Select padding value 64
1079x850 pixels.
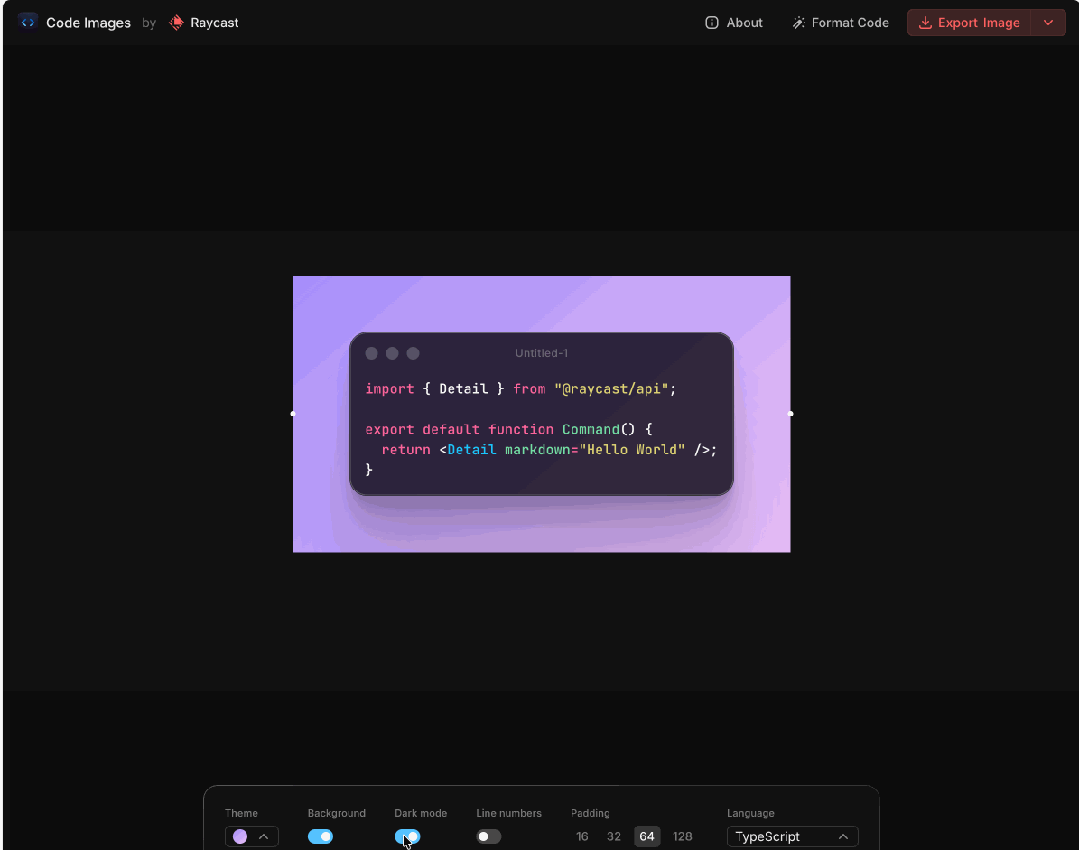point(647,836)
